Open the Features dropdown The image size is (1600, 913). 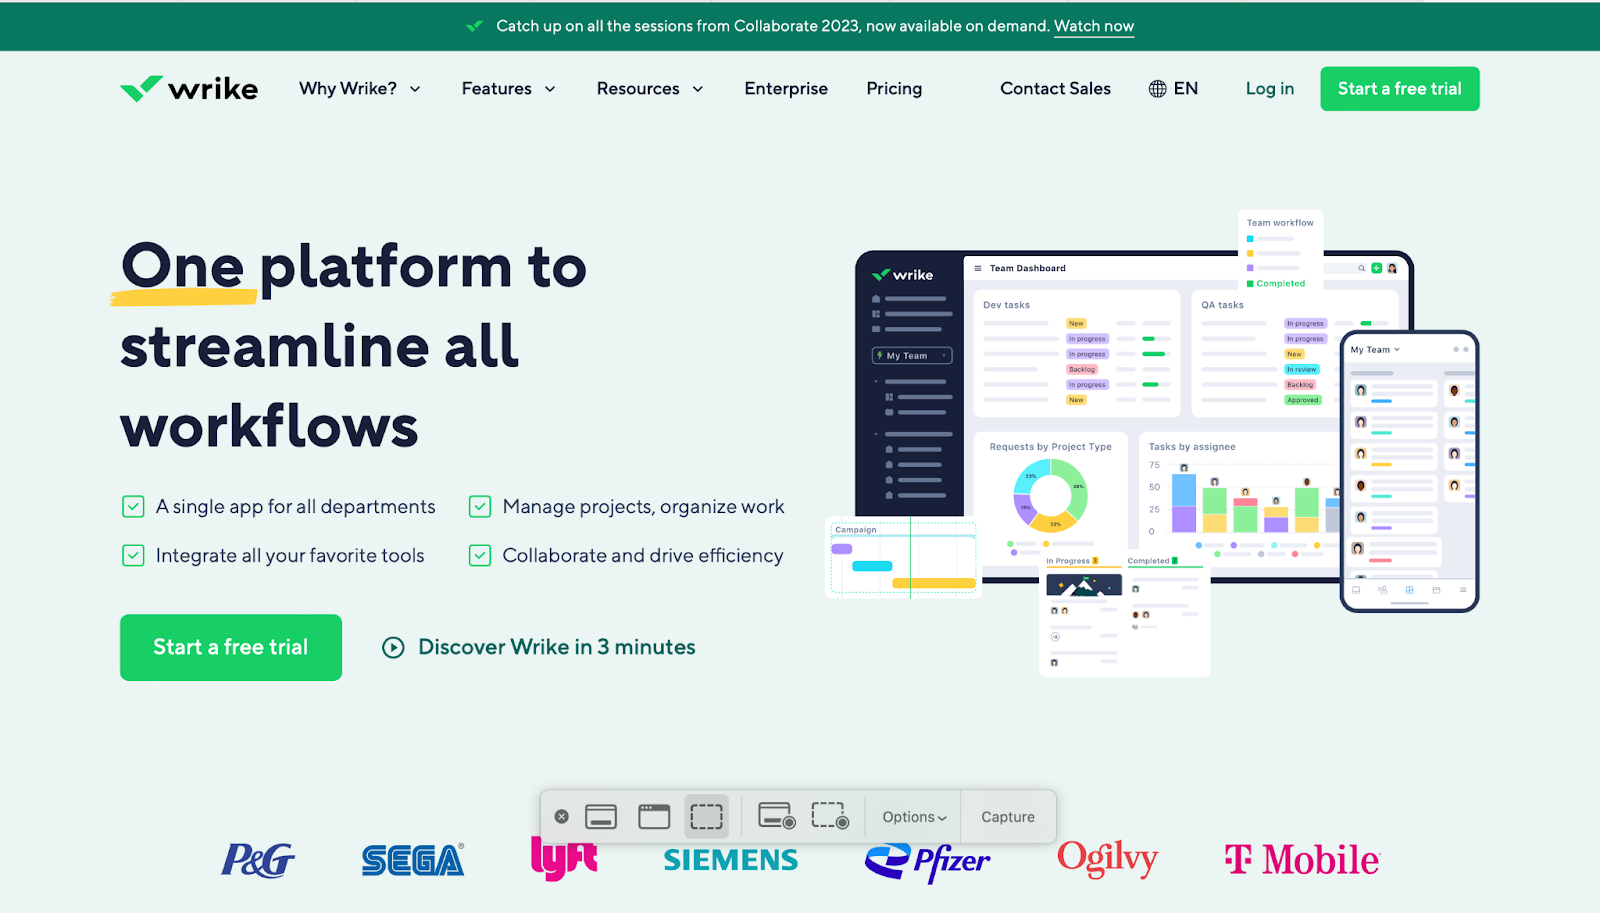click(x=508, y=88)
